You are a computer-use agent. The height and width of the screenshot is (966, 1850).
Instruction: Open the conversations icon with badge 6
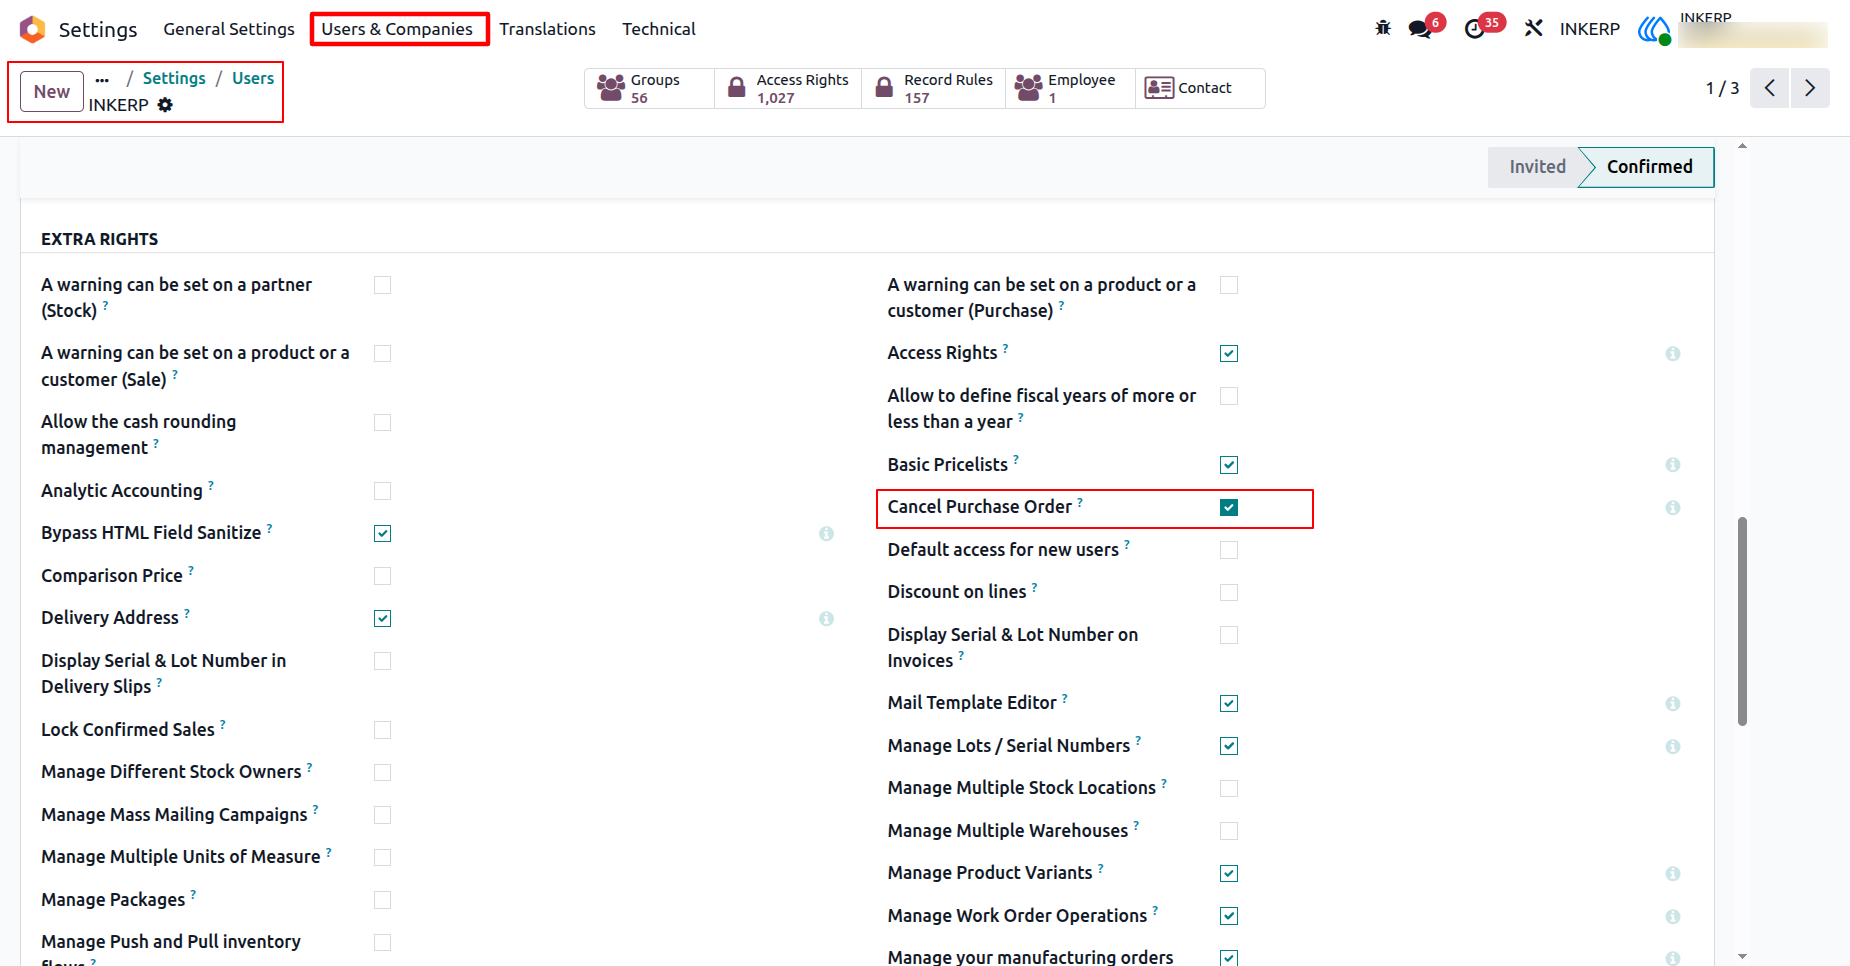tap(1421, 29)
